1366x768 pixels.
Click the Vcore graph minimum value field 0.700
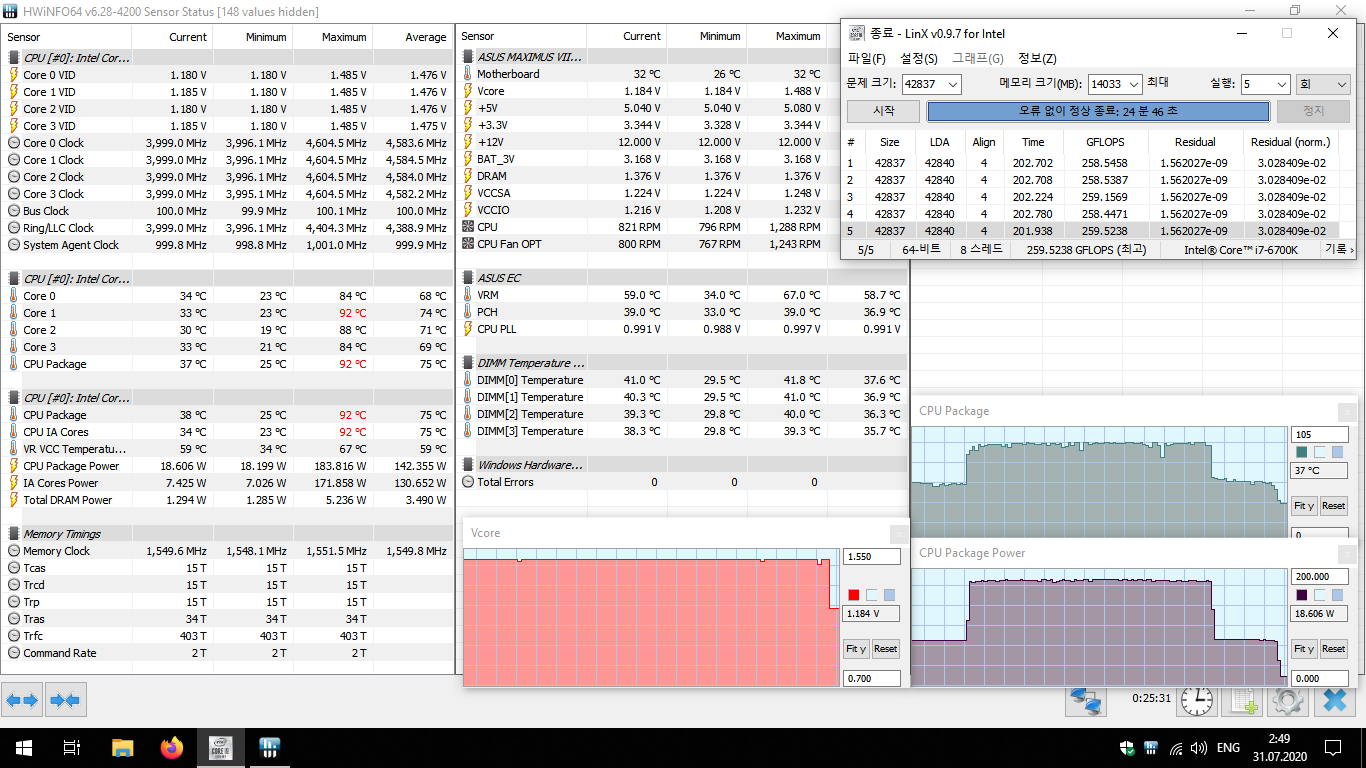[872, 679]
